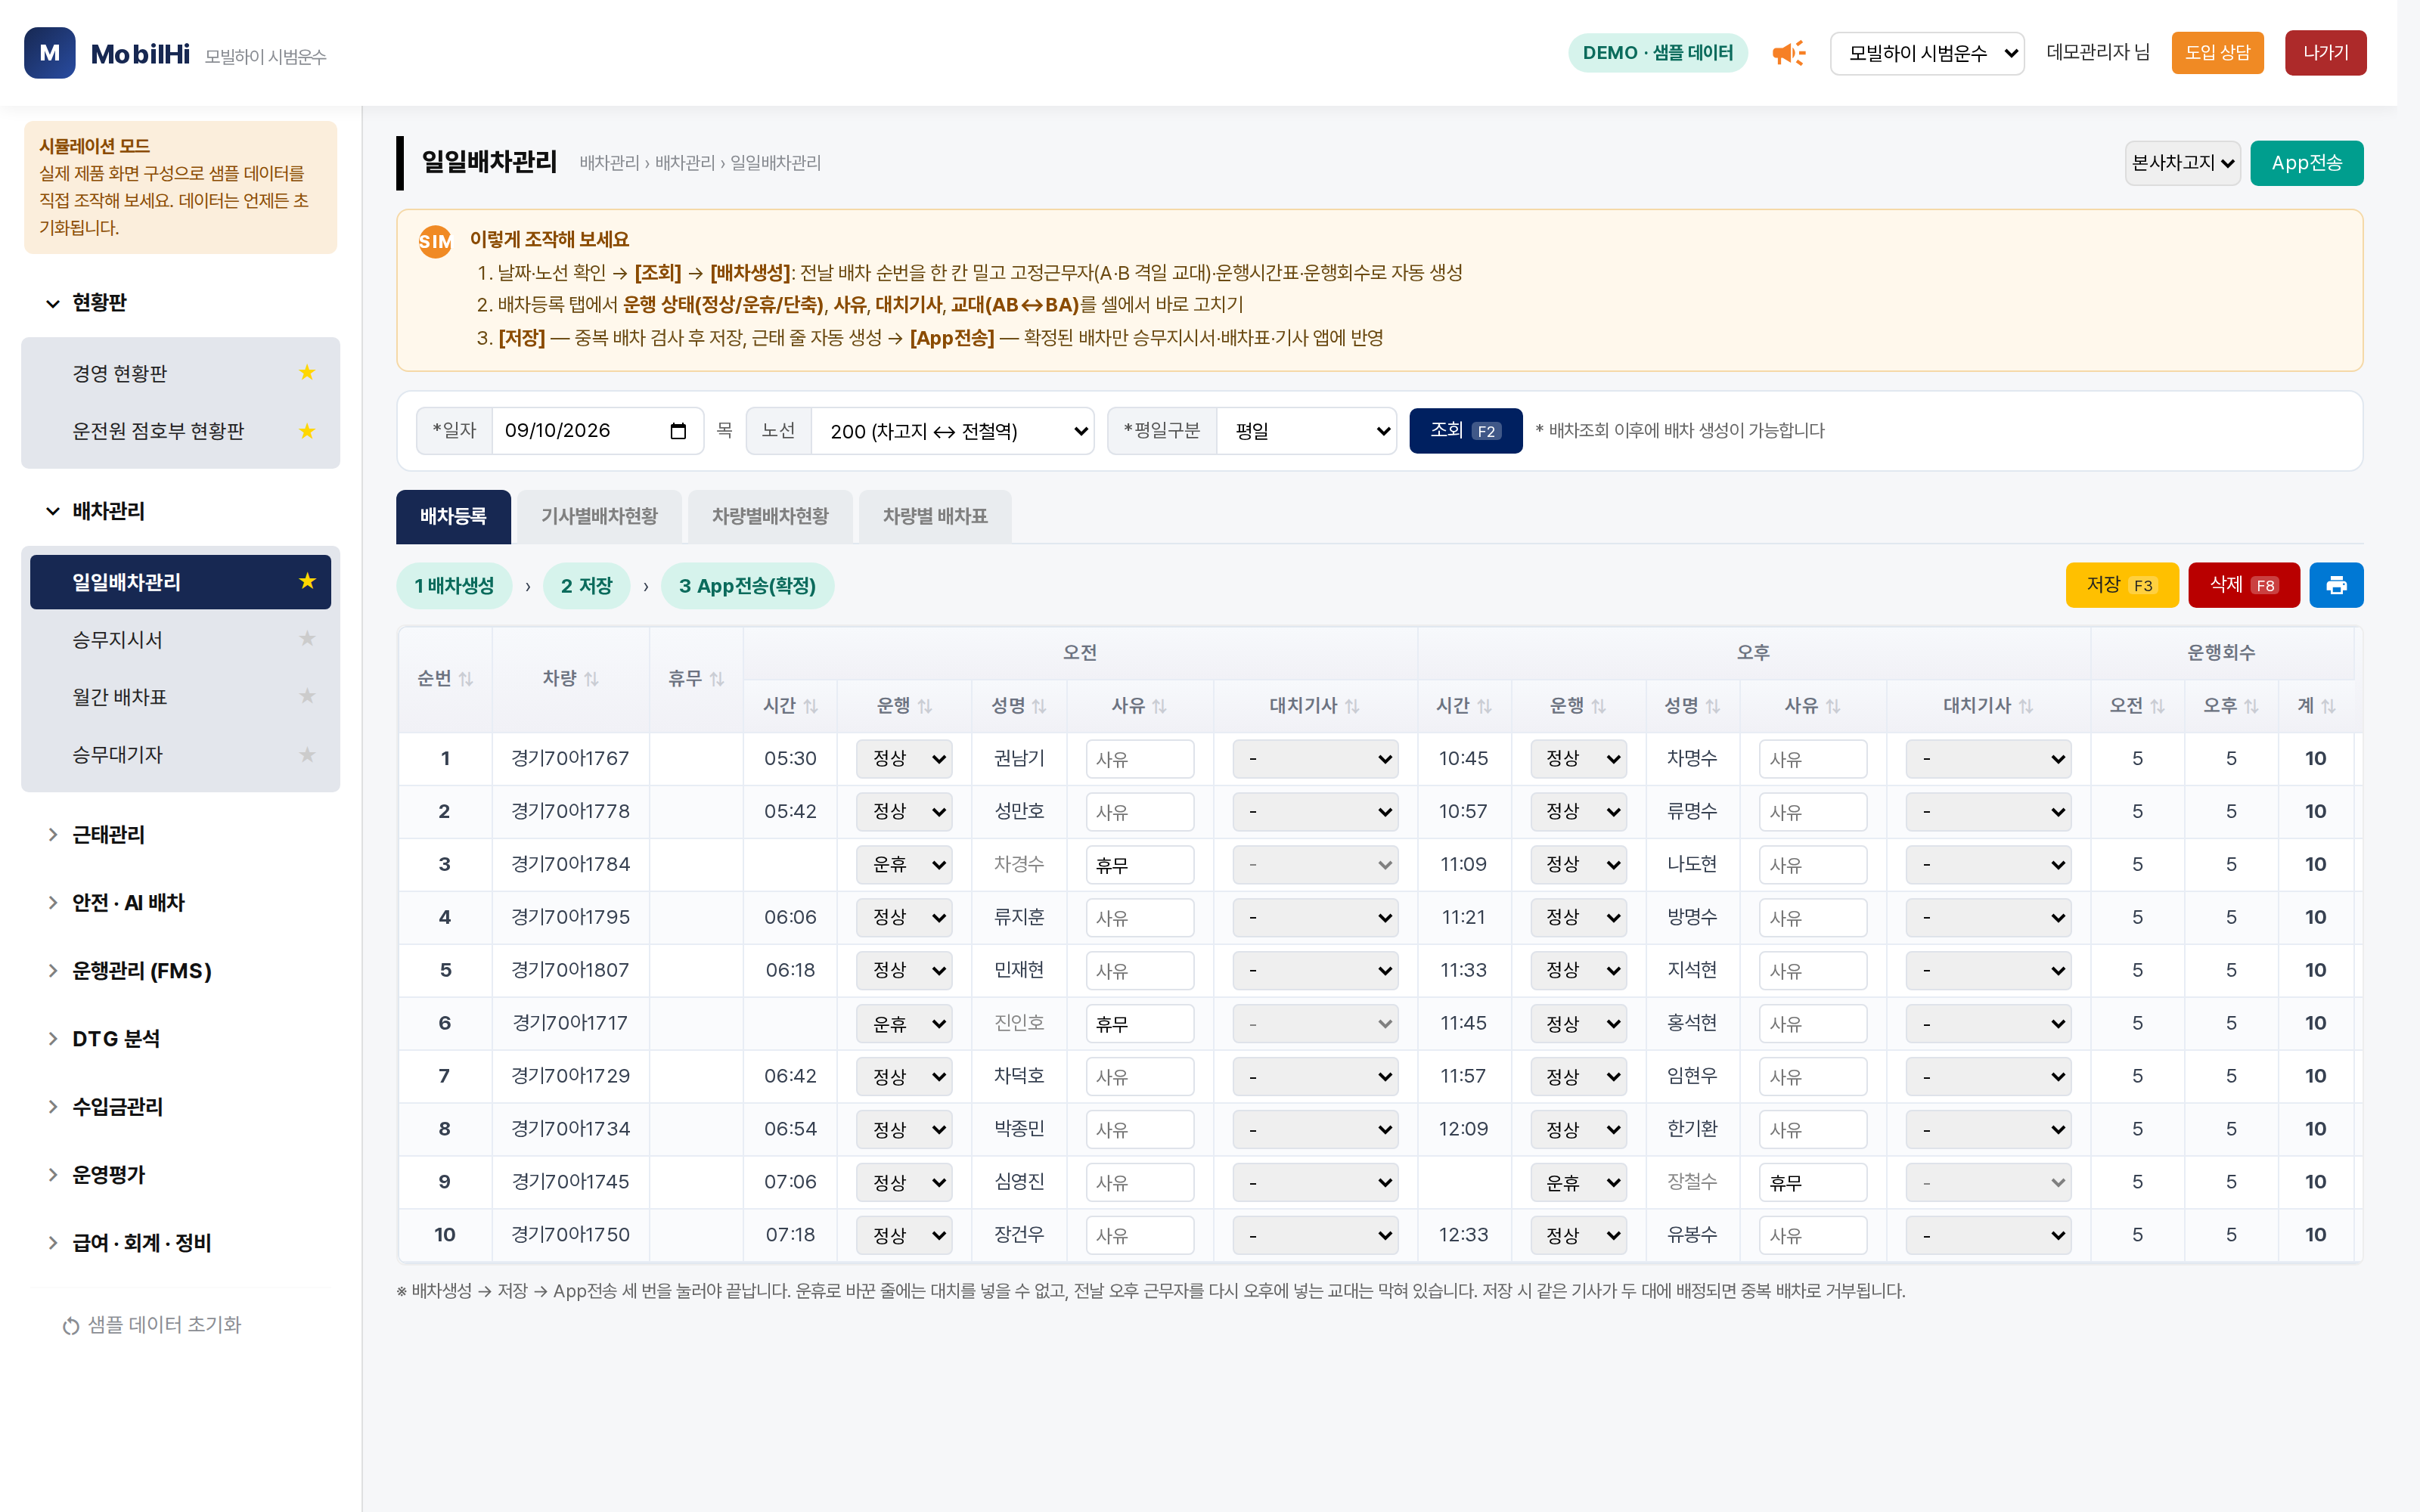The image size is (2420, 1512).
Task: Click the print icon button
Action: tap(2336, 585)
